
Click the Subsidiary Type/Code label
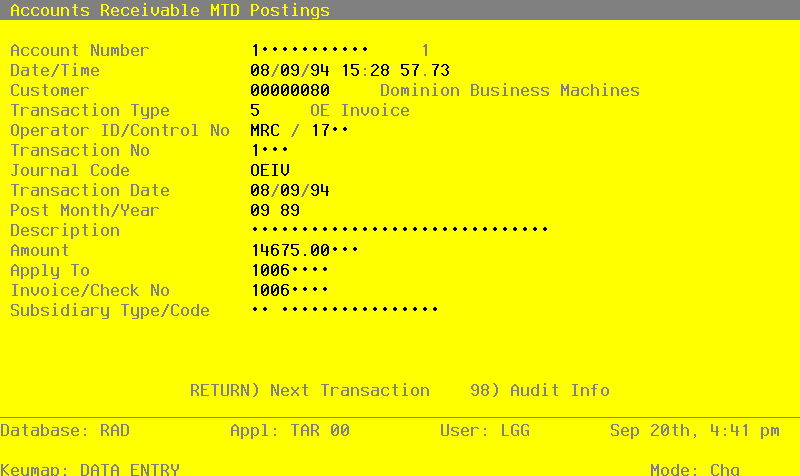pyautogui.click(x=110, y=310)
